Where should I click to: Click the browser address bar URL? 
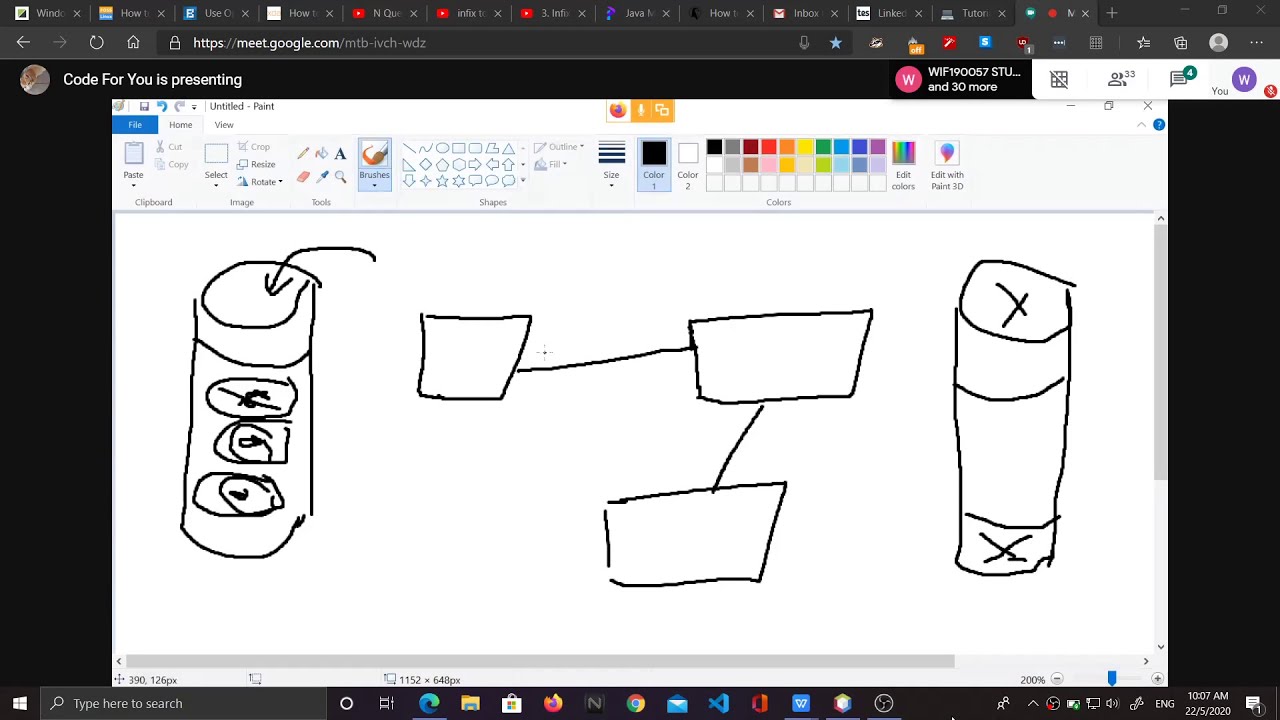point(309,43)
